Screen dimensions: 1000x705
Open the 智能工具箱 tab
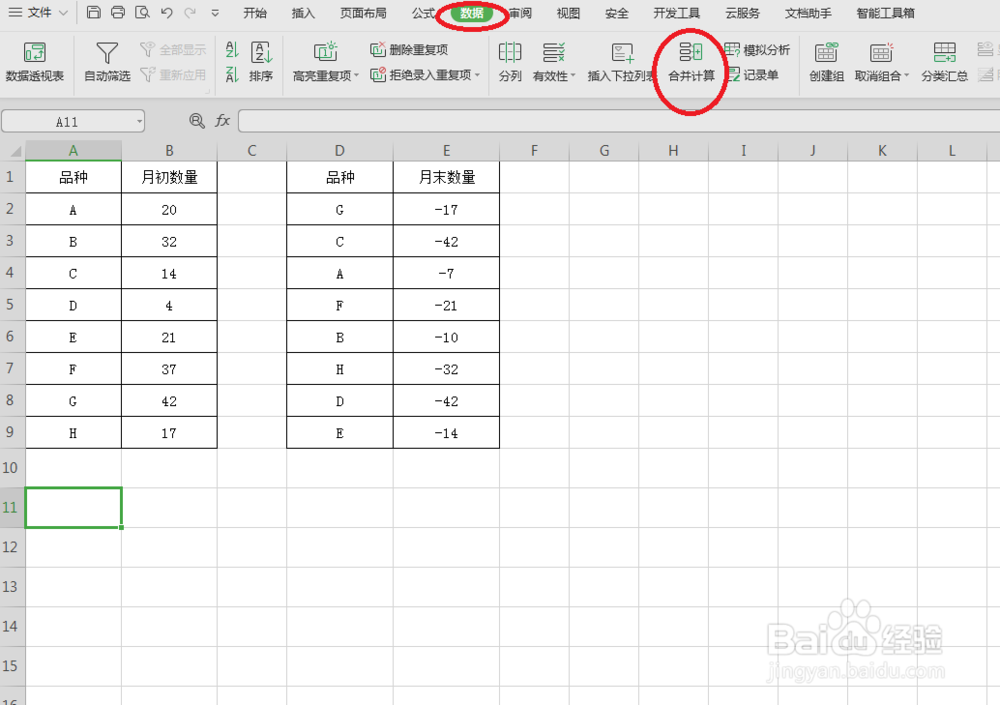coord(885,13)
